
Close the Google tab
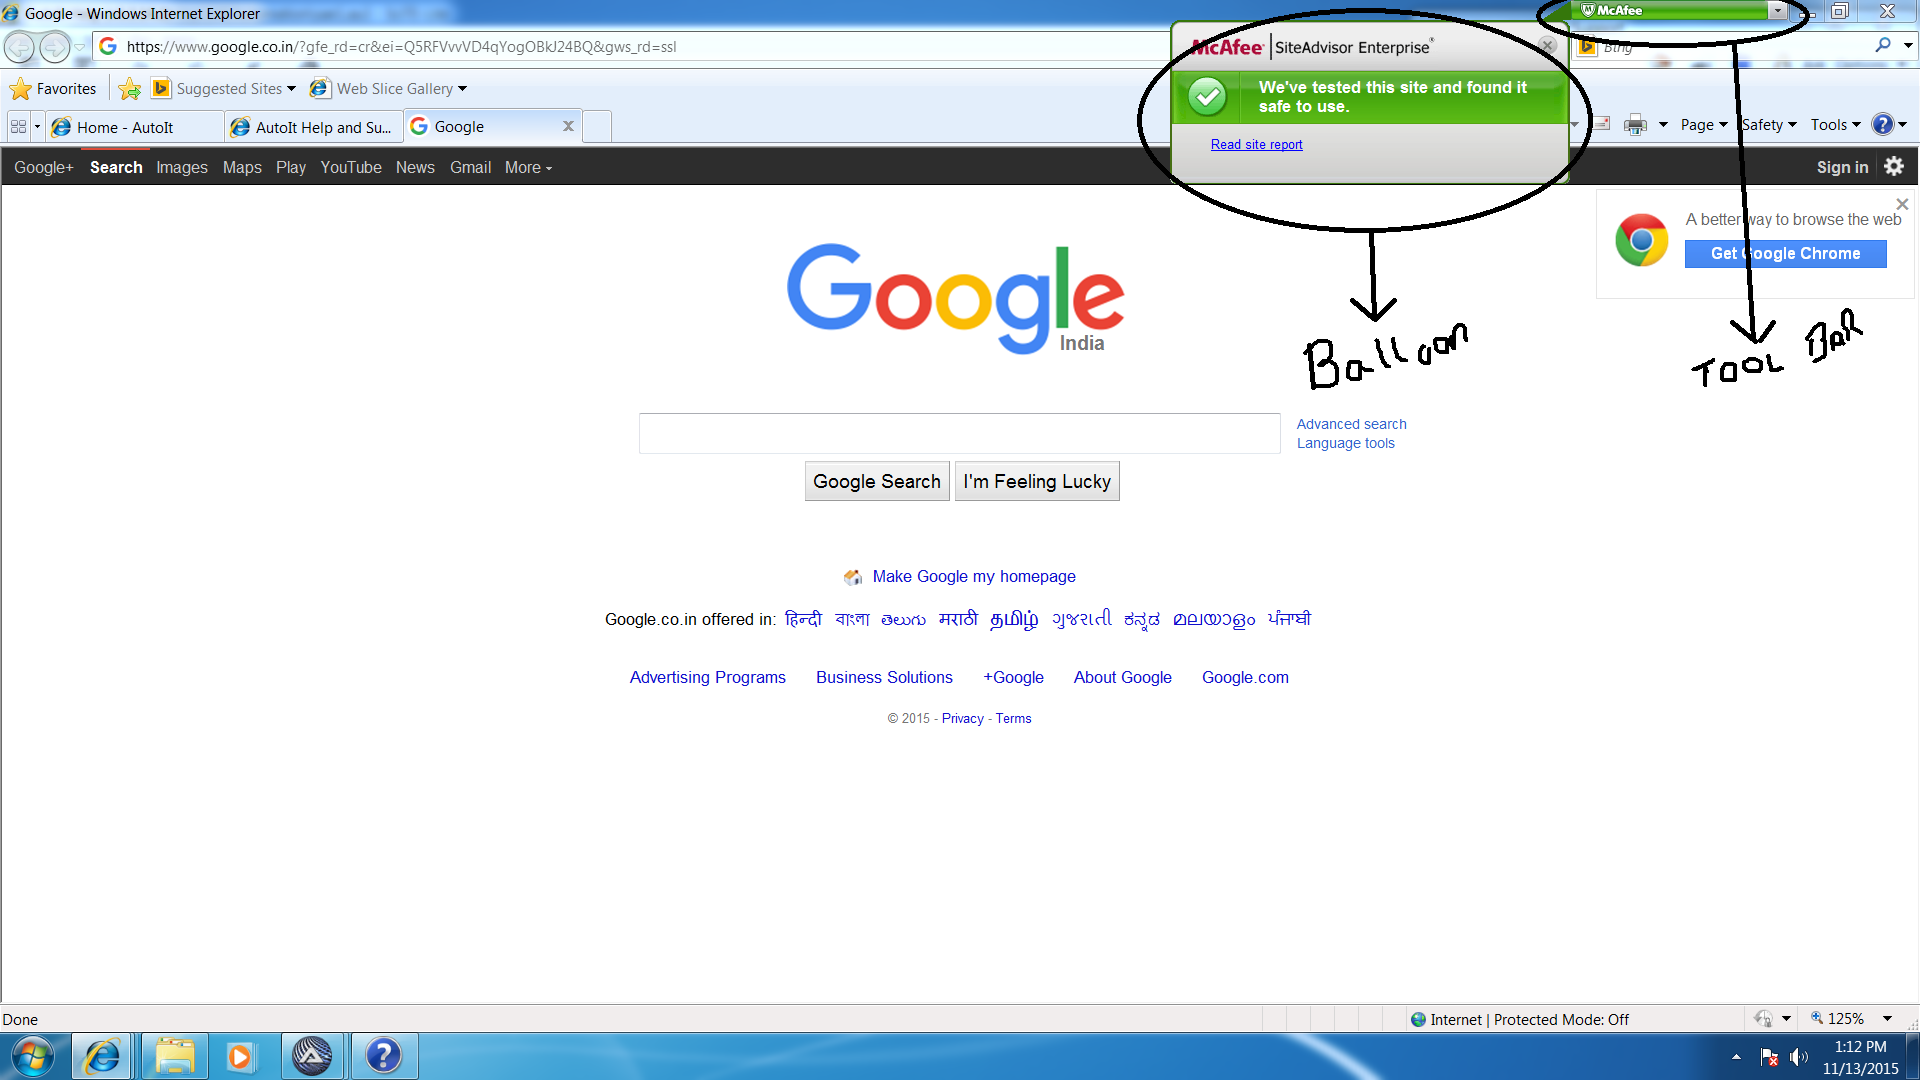pyautogui.click(x=568, y=126)
